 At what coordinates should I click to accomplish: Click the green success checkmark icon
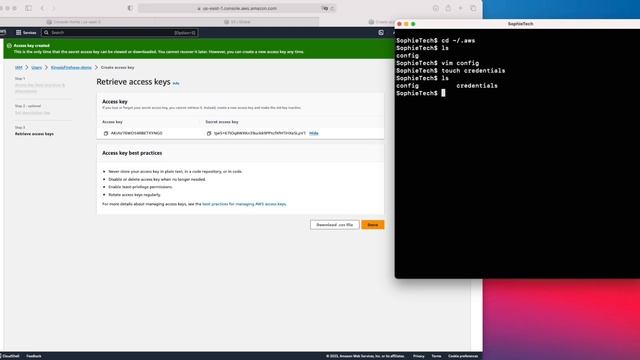(x=9, y=46)
